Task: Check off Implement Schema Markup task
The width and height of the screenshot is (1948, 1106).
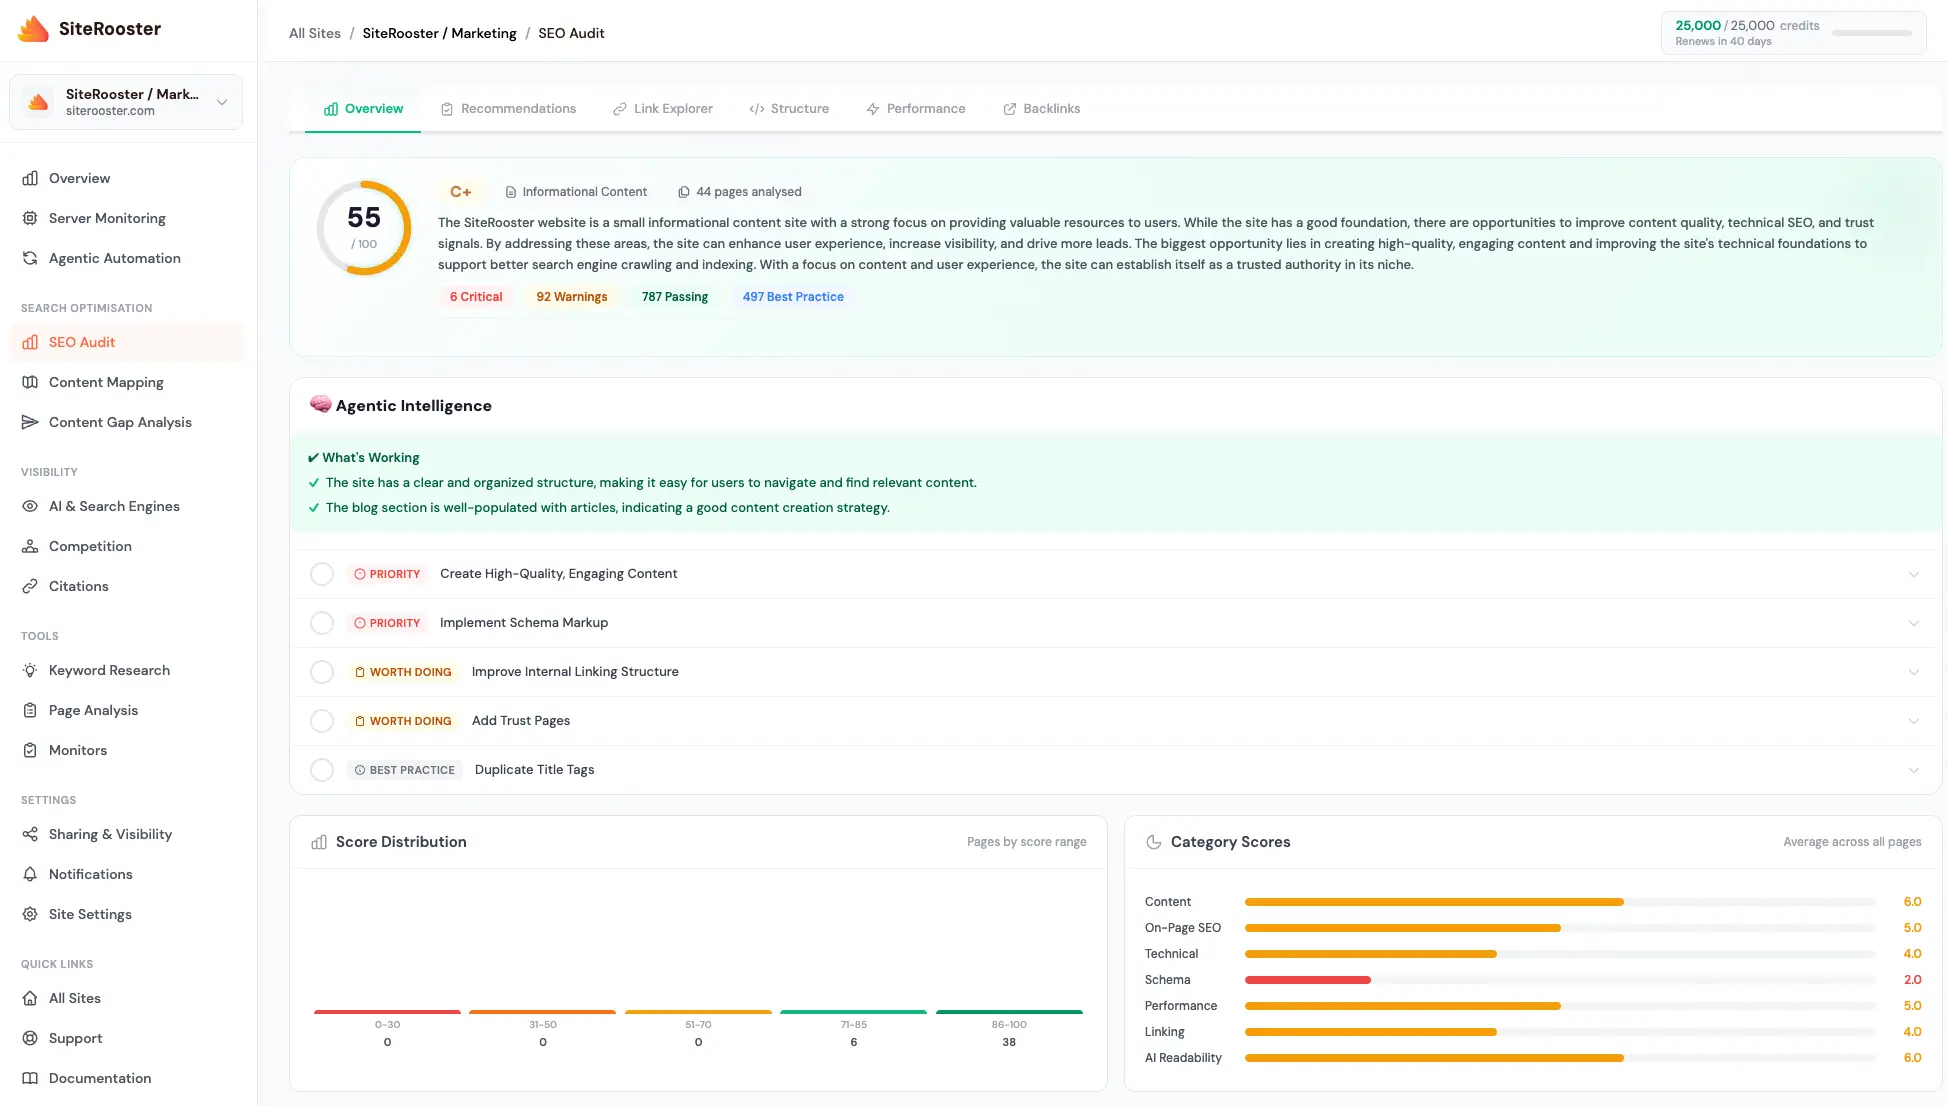Action: click(322, 623)
